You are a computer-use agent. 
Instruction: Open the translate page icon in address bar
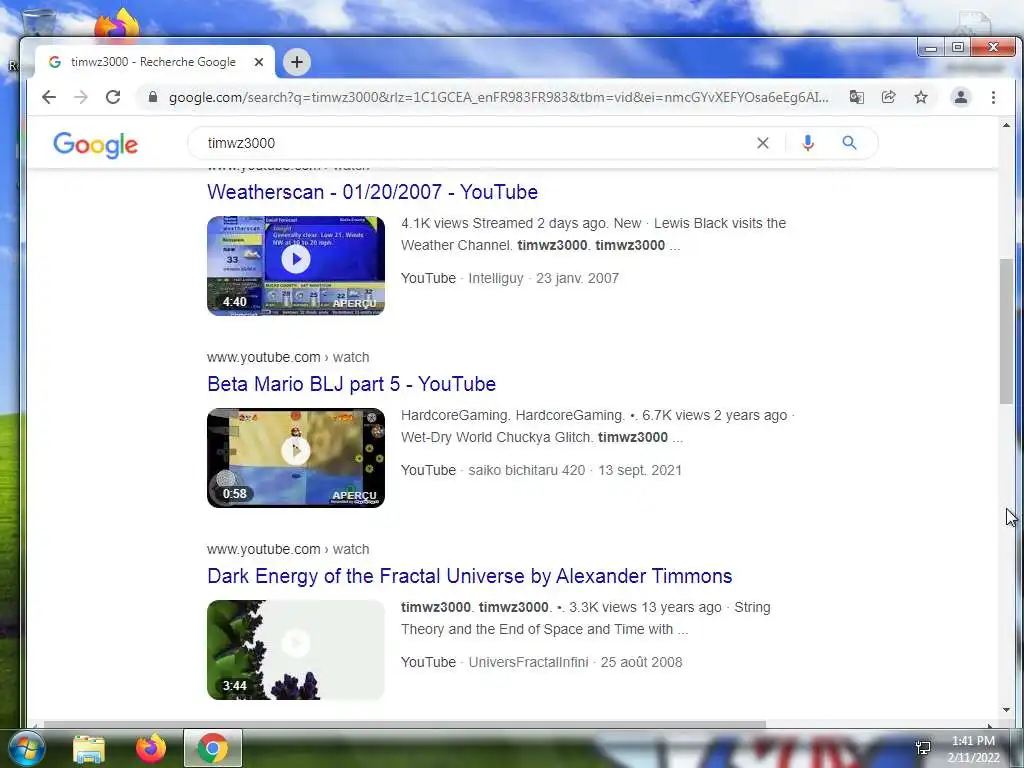point(856,97)
